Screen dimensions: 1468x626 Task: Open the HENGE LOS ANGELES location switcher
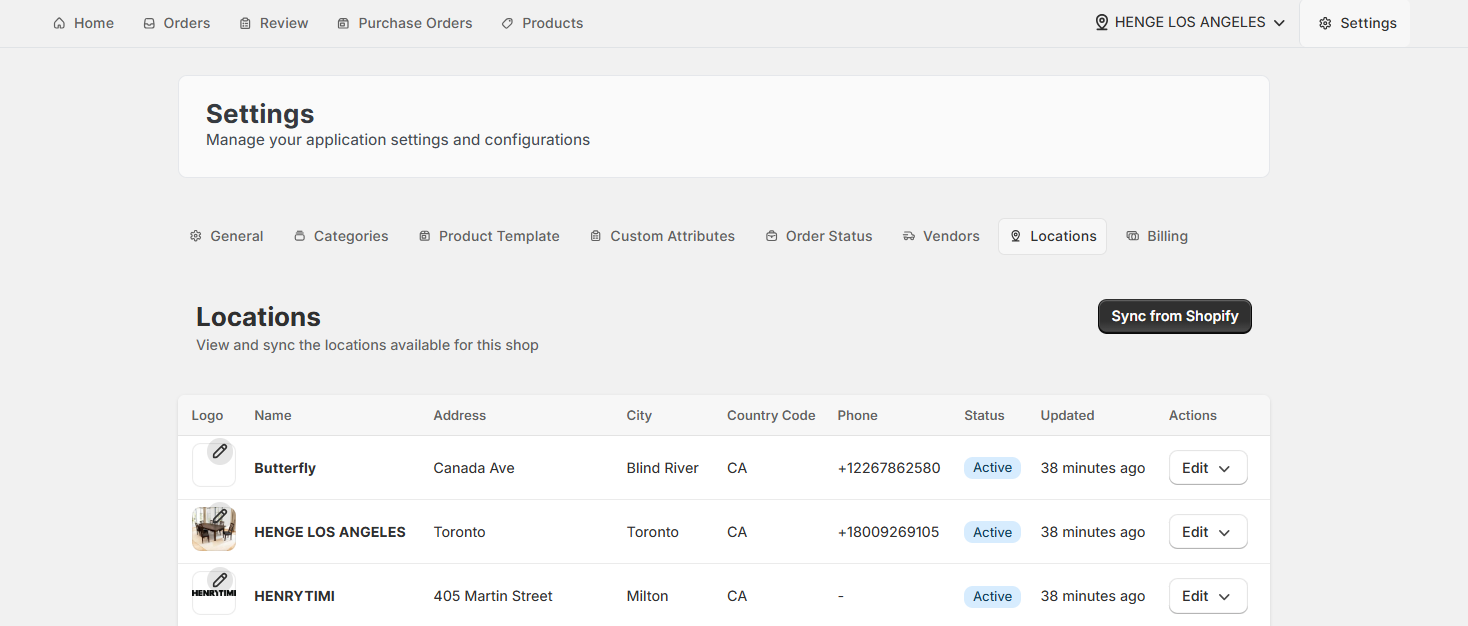coord(1190,22)
